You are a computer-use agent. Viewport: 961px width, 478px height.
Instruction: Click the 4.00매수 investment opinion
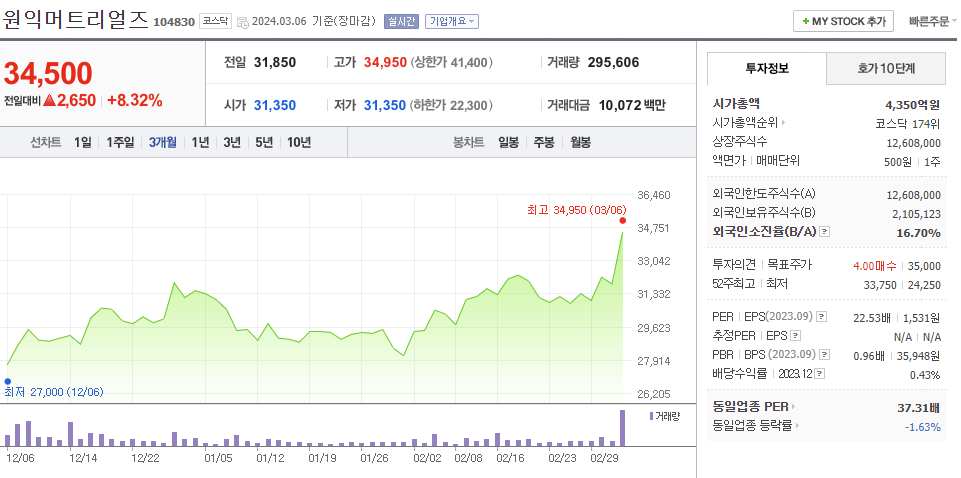tap(875, 265)
